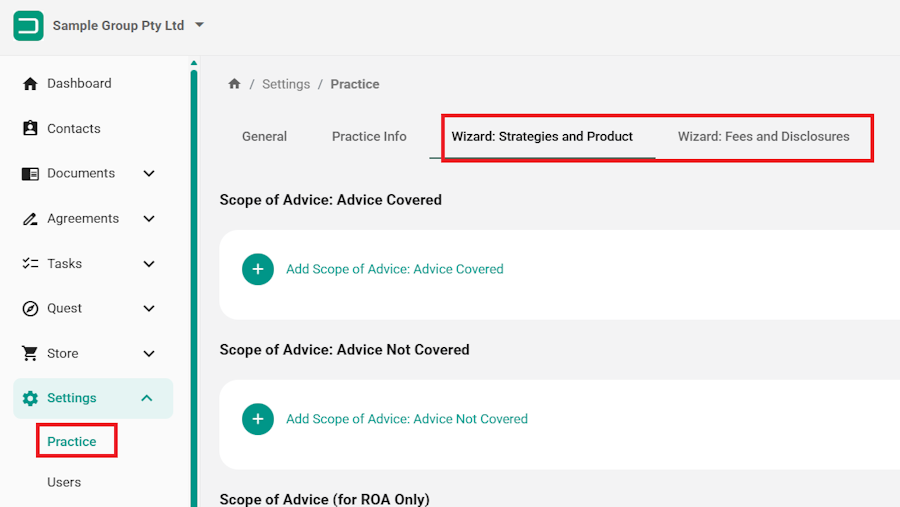The height and width of the screenshot is (507, 900).
Task: Open Wizard: Fees and Disclosures tab
Action: [x=763, y=137]
